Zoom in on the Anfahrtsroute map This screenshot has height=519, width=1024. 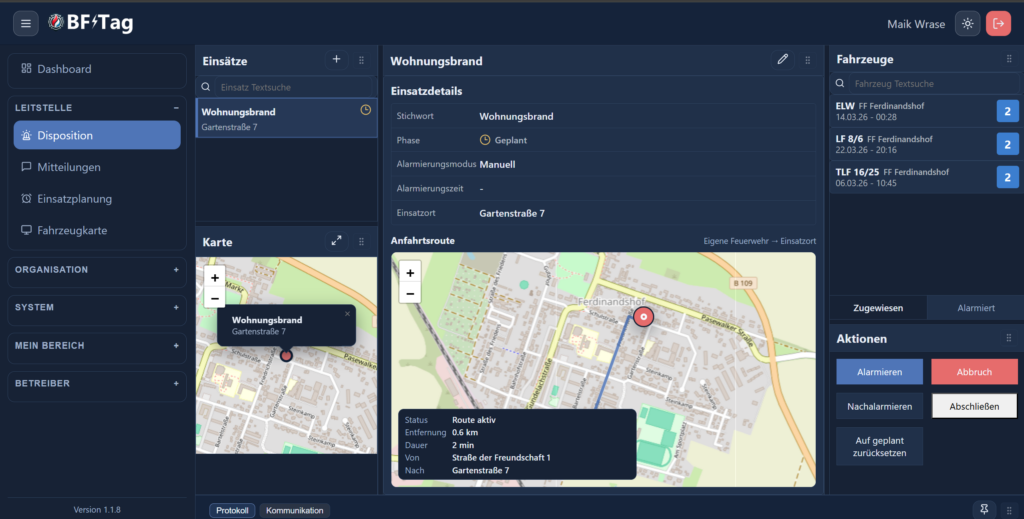tap(410, 272)
